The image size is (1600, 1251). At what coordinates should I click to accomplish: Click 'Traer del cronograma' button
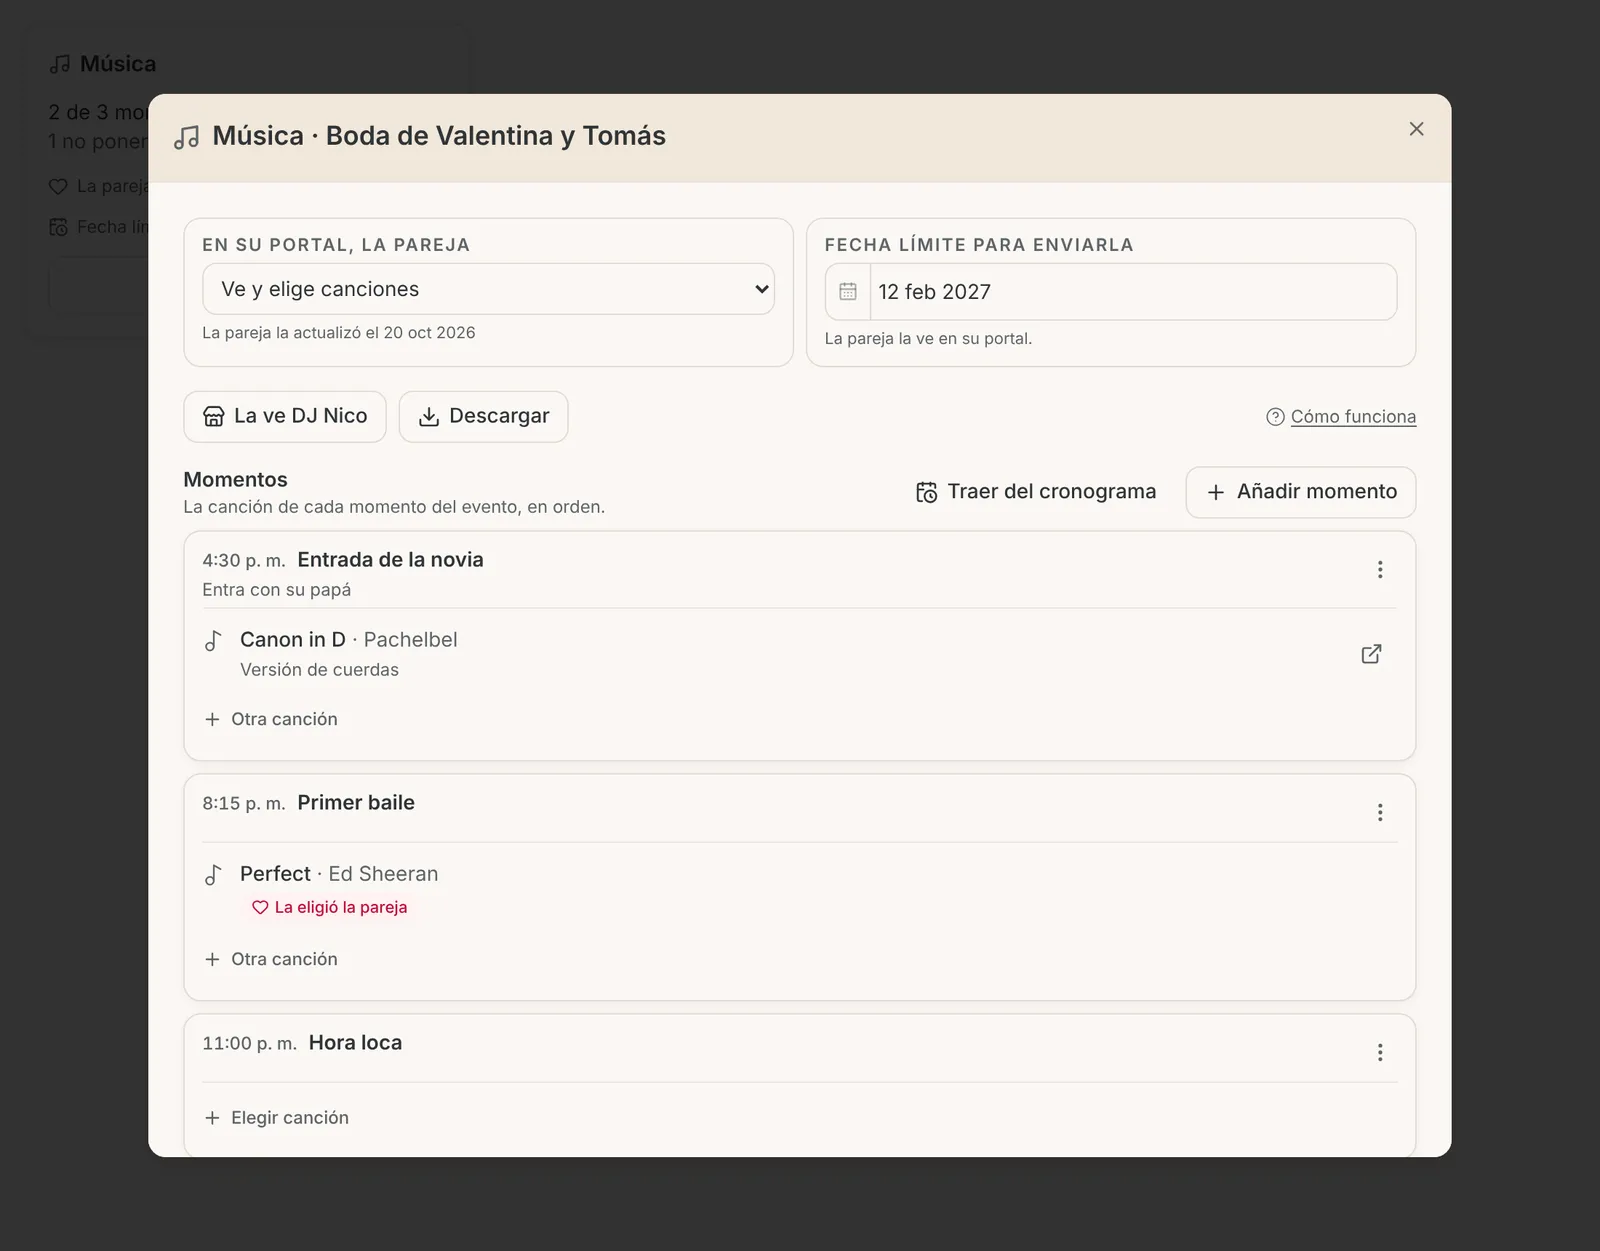[1036, 492]
